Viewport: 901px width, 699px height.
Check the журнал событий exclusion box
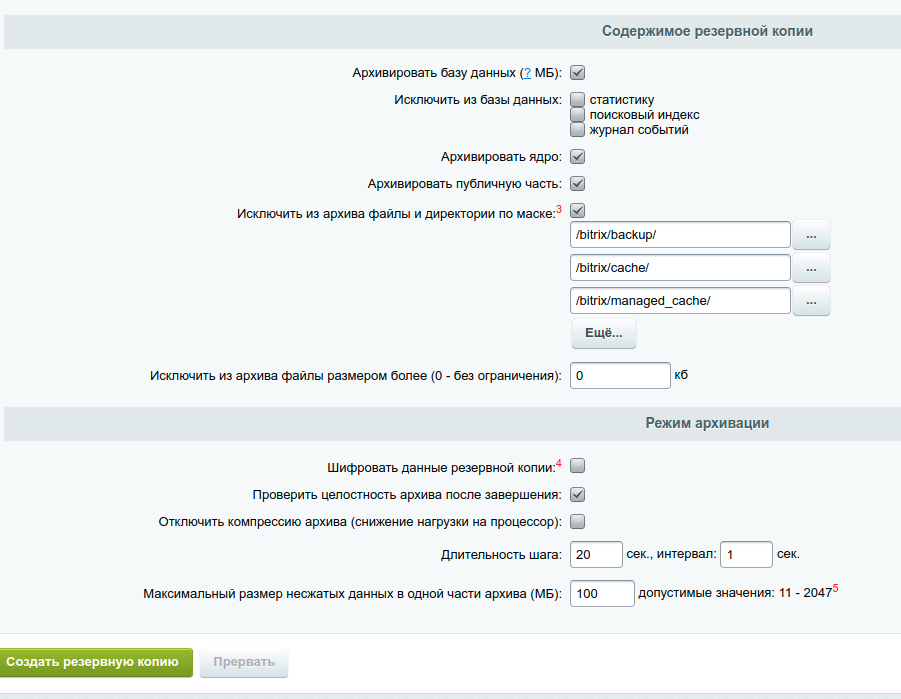coord(577,129)
